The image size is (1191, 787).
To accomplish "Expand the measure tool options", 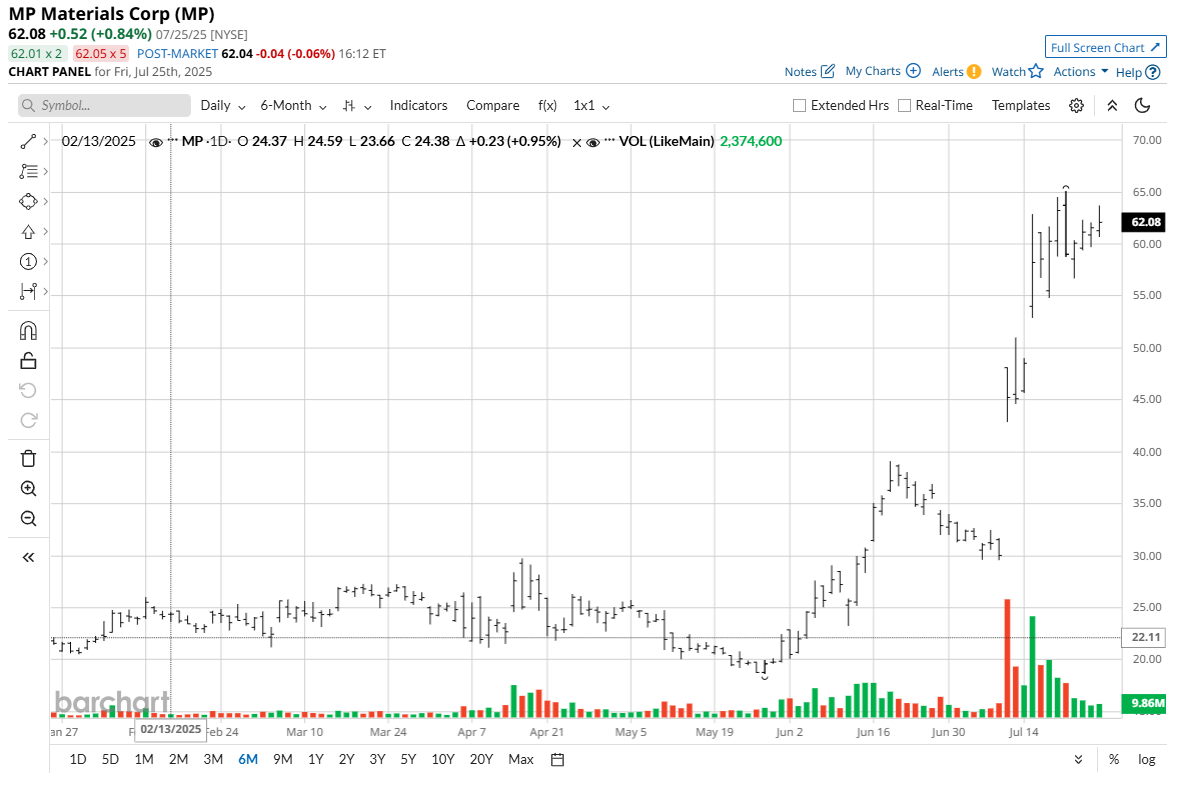I will 46,291.
